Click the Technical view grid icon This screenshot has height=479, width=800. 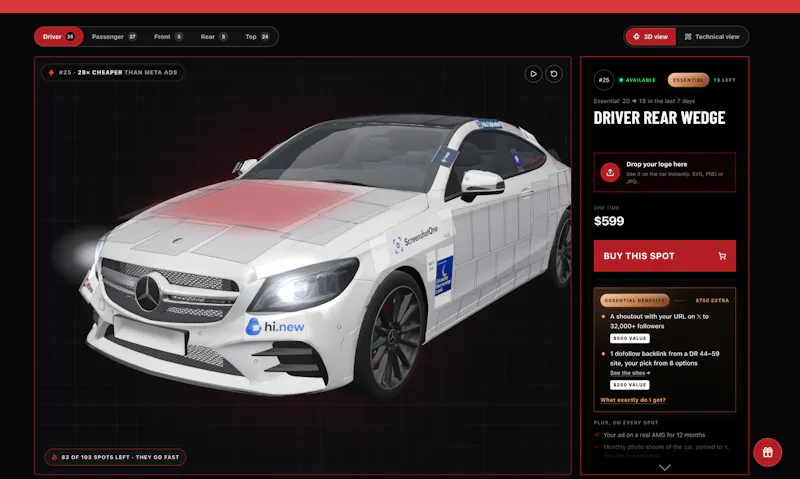[688, 37]
